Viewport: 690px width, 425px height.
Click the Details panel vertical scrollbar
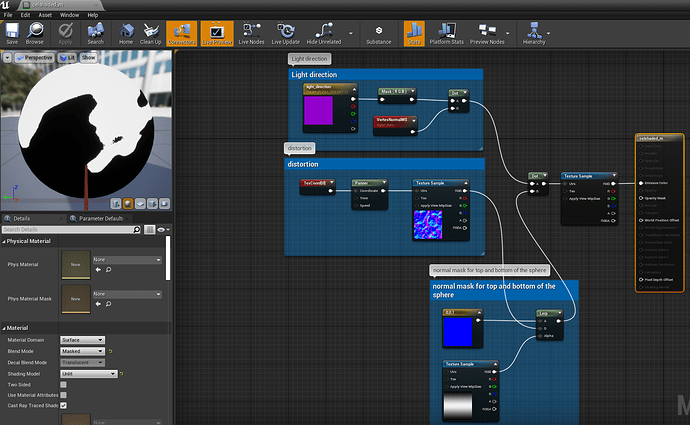click(168, 258)
